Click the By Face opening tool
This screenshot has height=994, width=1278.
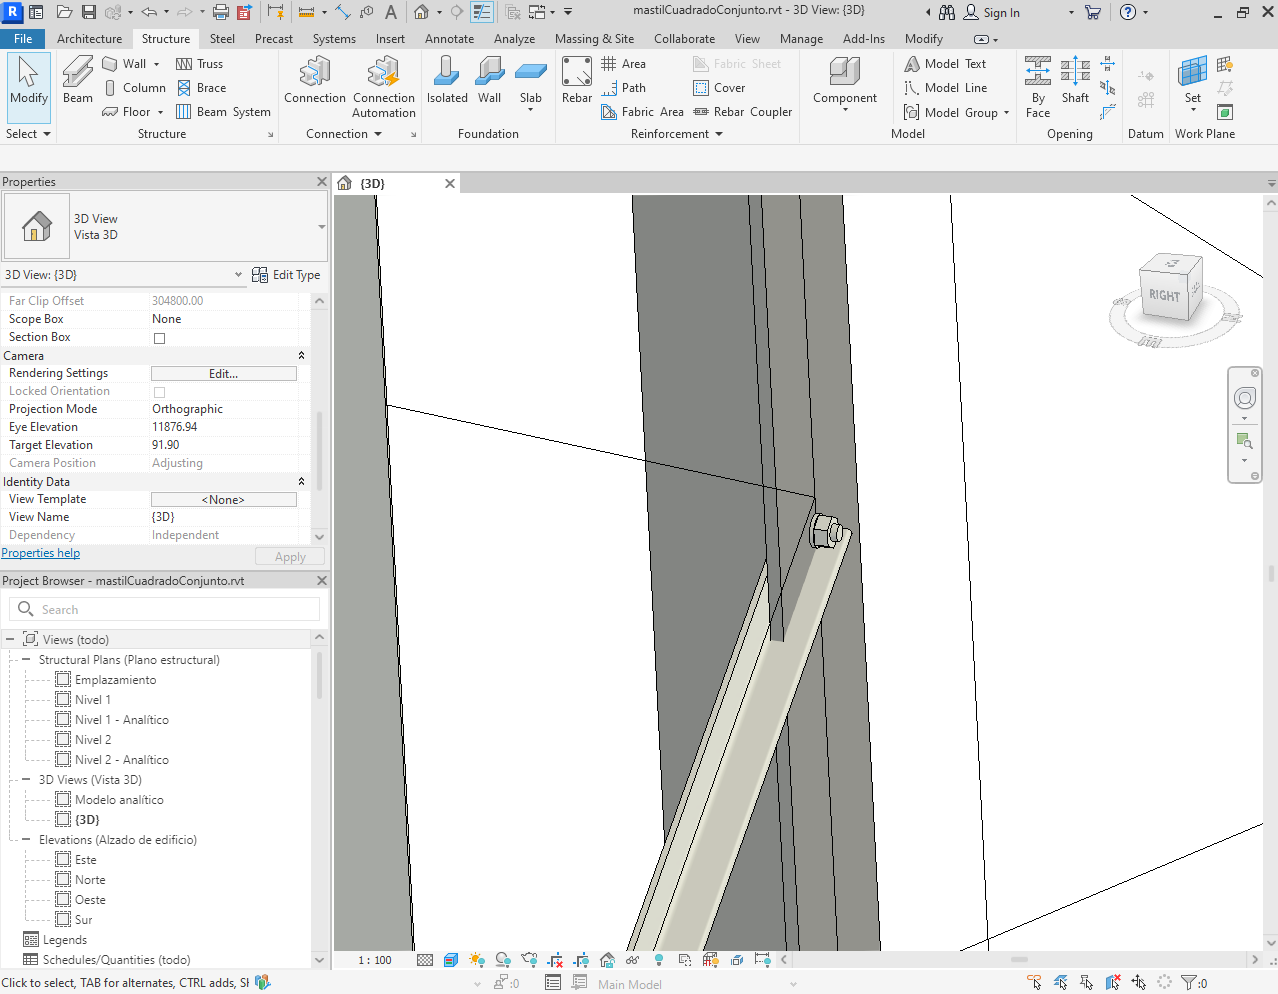pos(1038,87)
